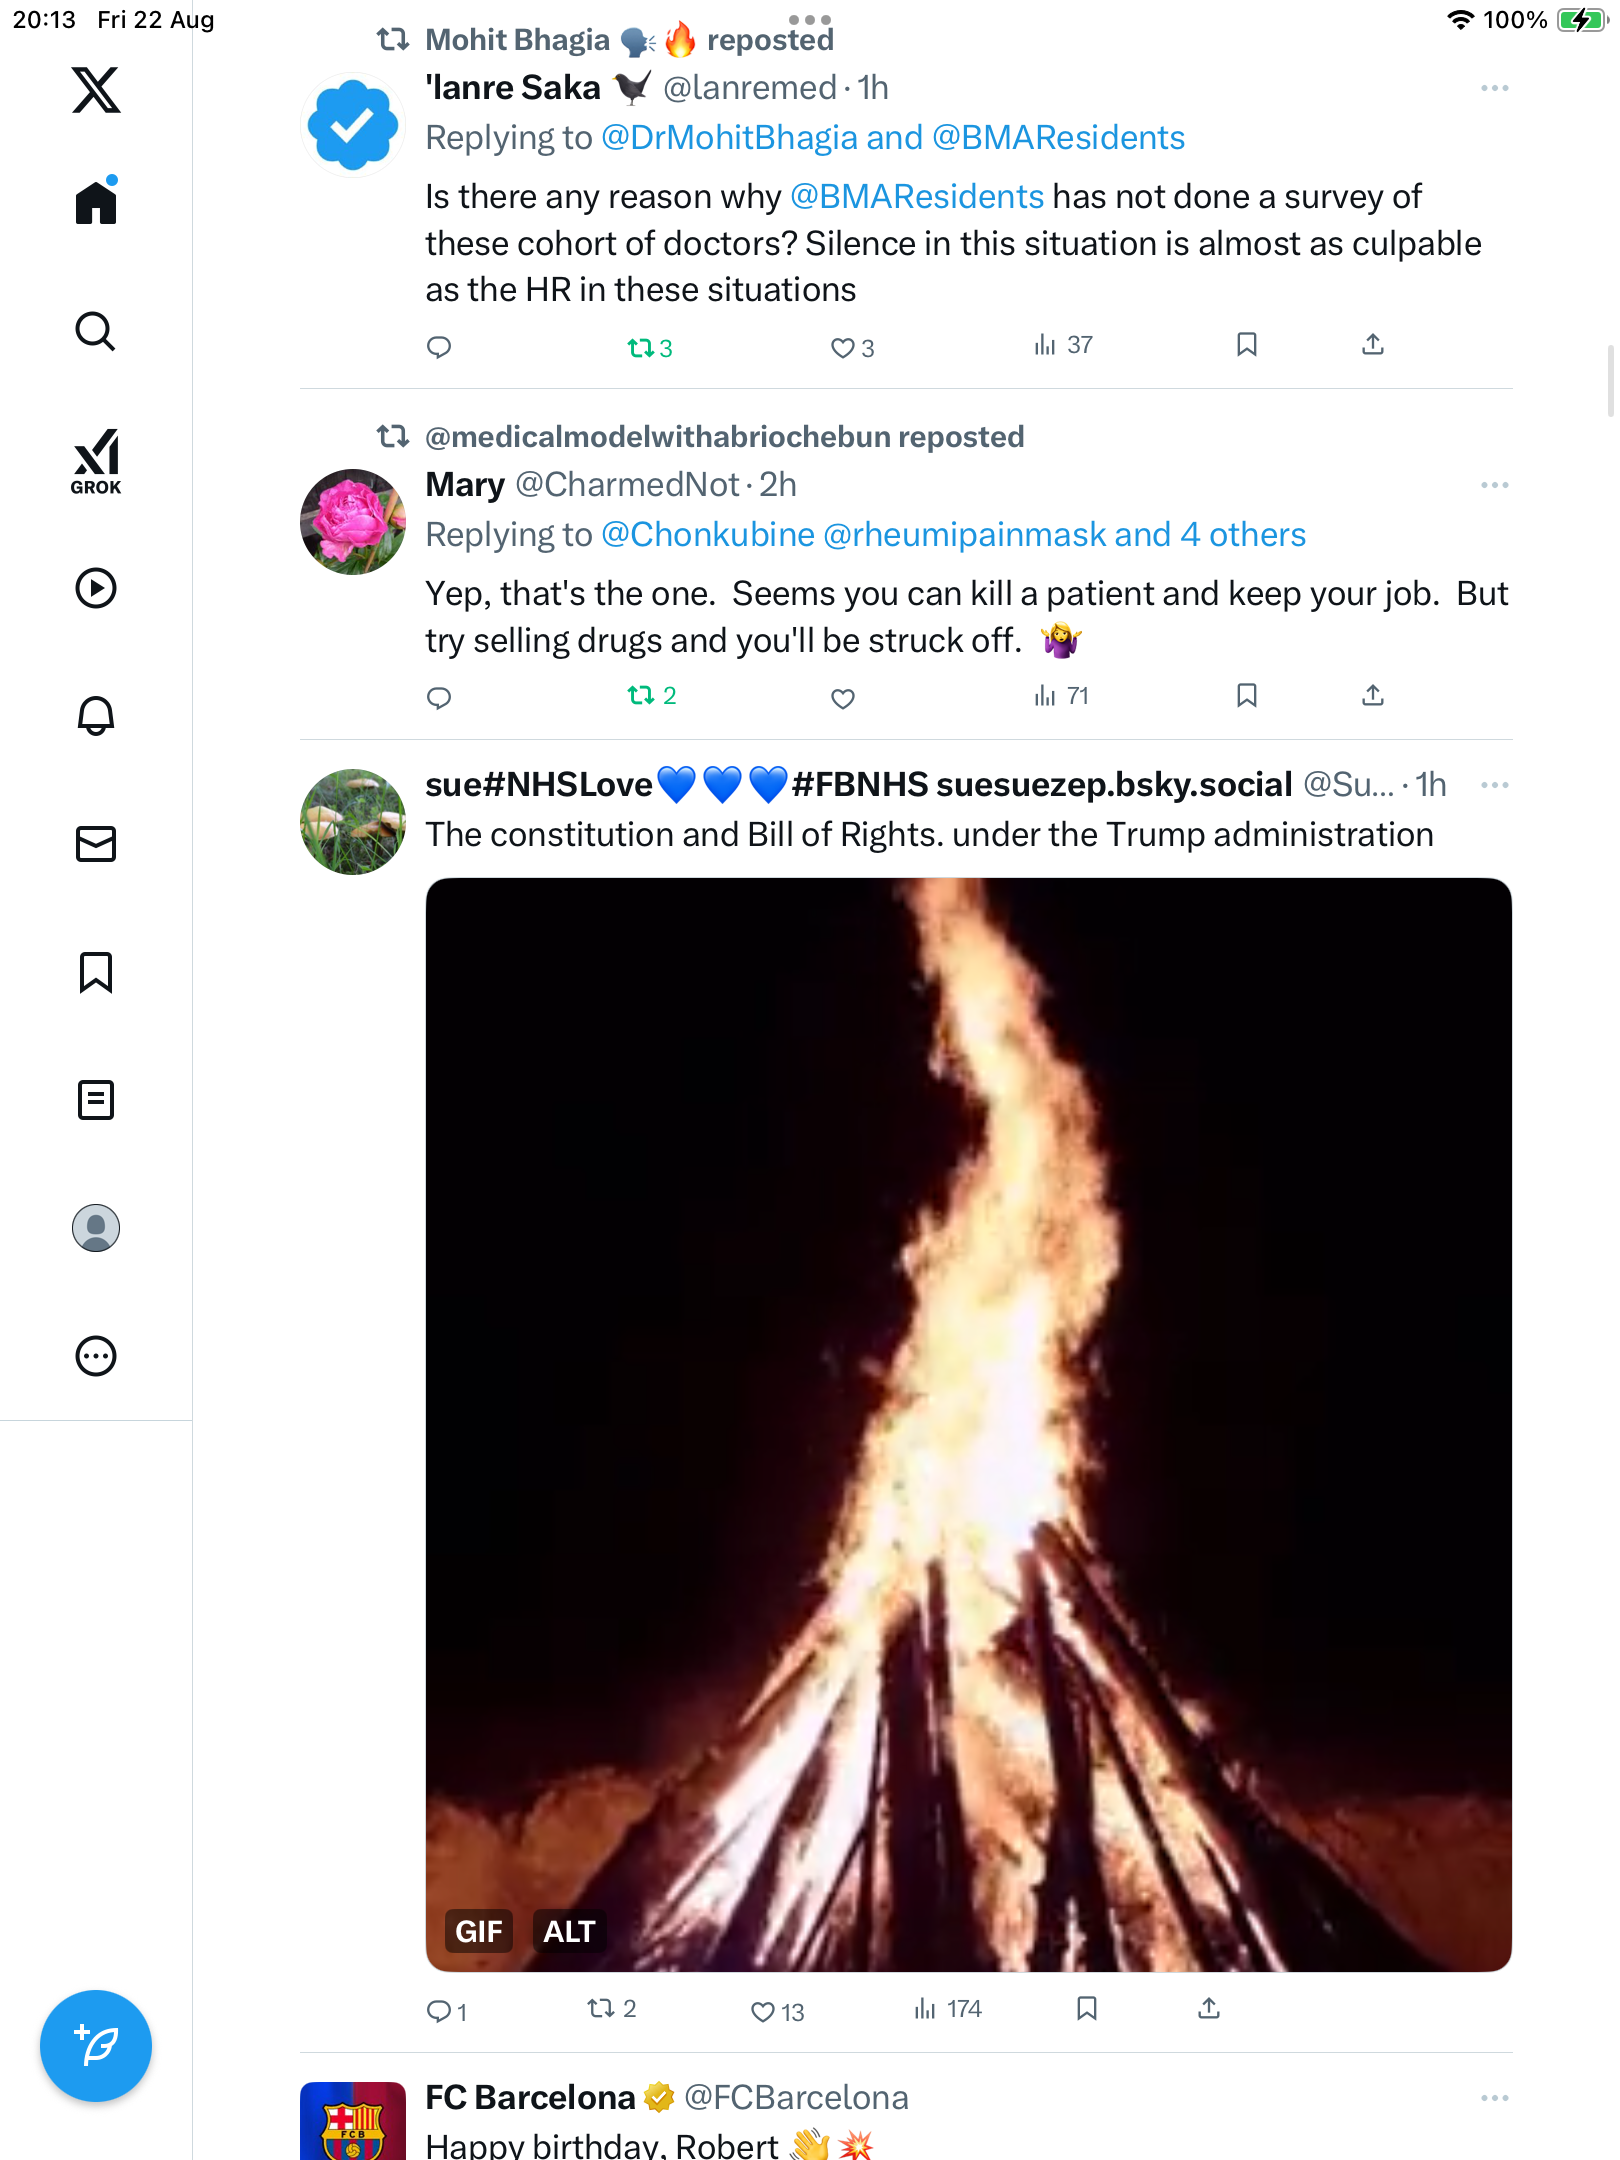Open the video tab play icon

tap(96, 588)
